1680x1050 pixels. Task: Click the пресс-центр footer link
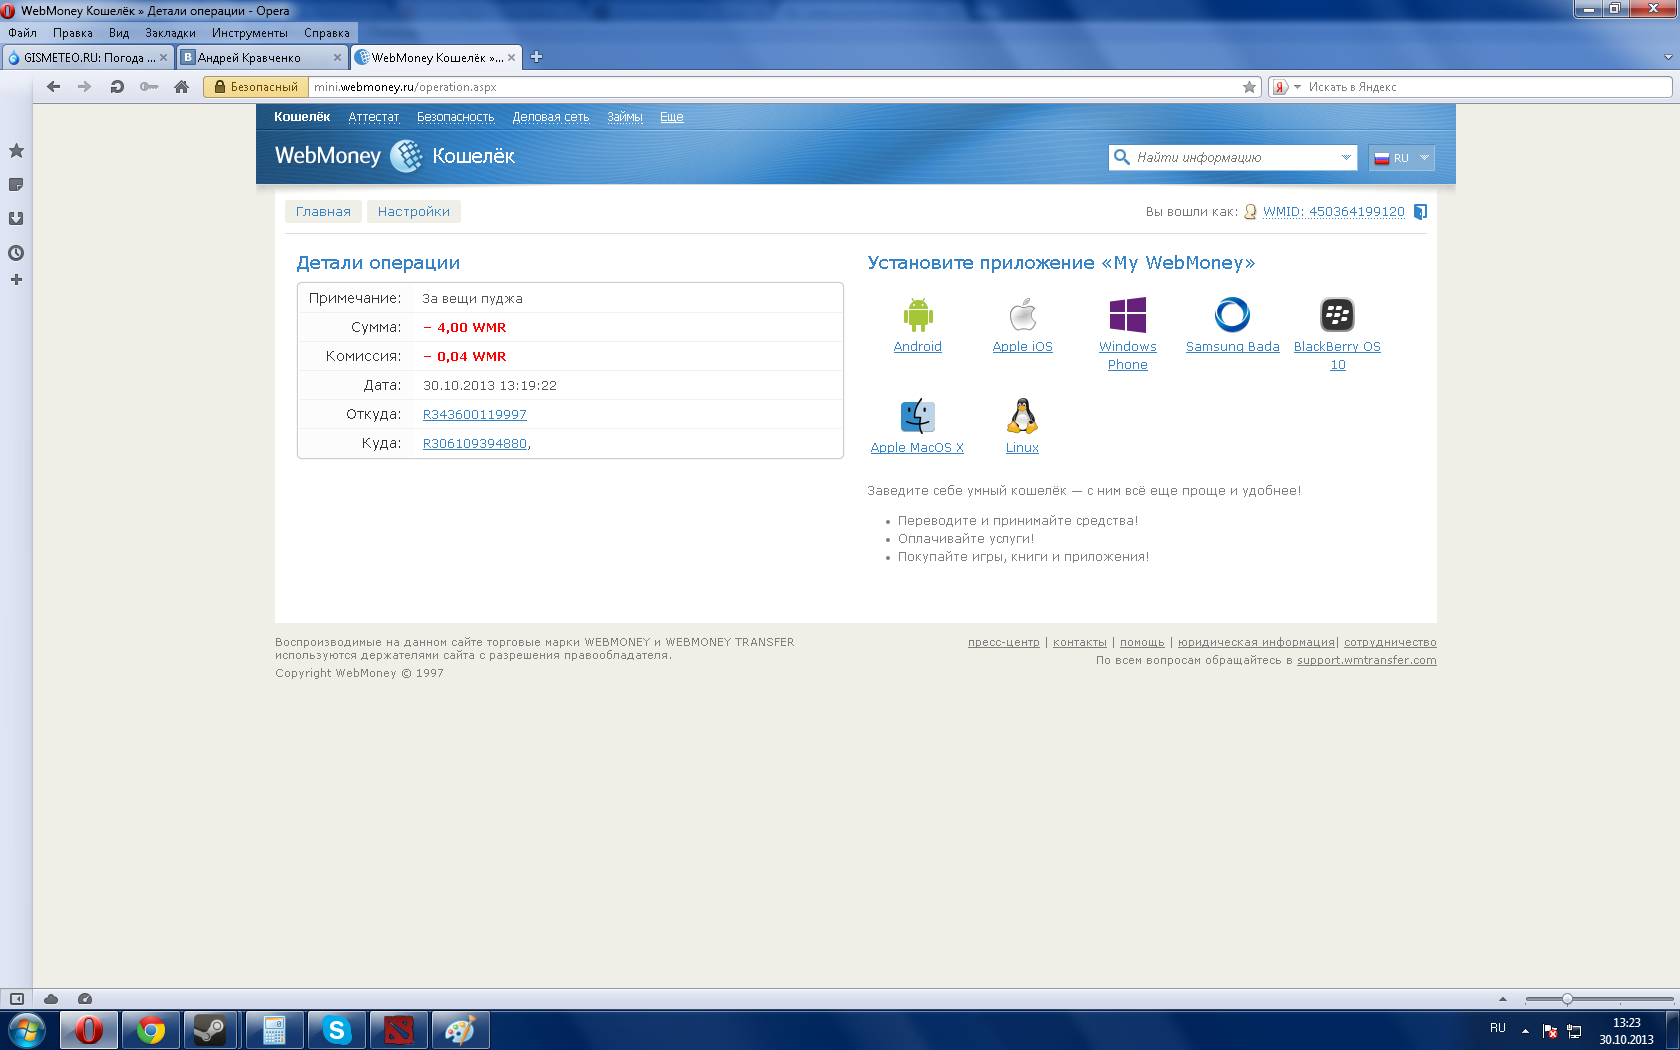coord(1003,643)
